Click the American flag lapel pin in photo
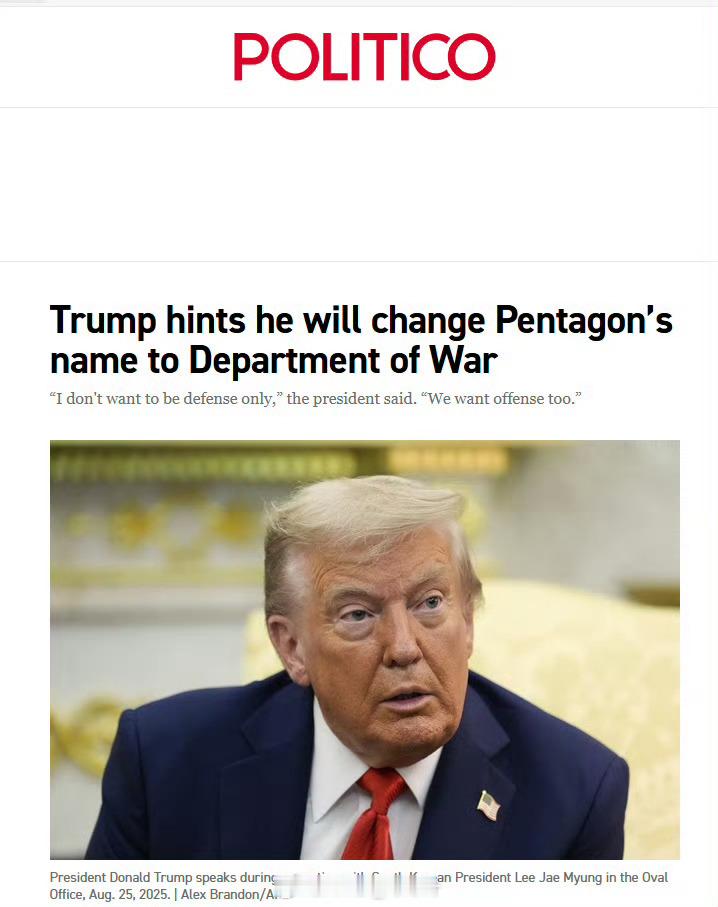 click(x=489, y=805)
